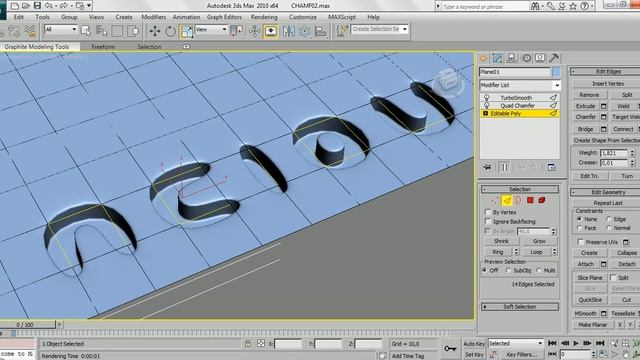Click the Plane01 object color swatch
The height and width of the screenshot is (360, 640).
click(x=556, y=72)
